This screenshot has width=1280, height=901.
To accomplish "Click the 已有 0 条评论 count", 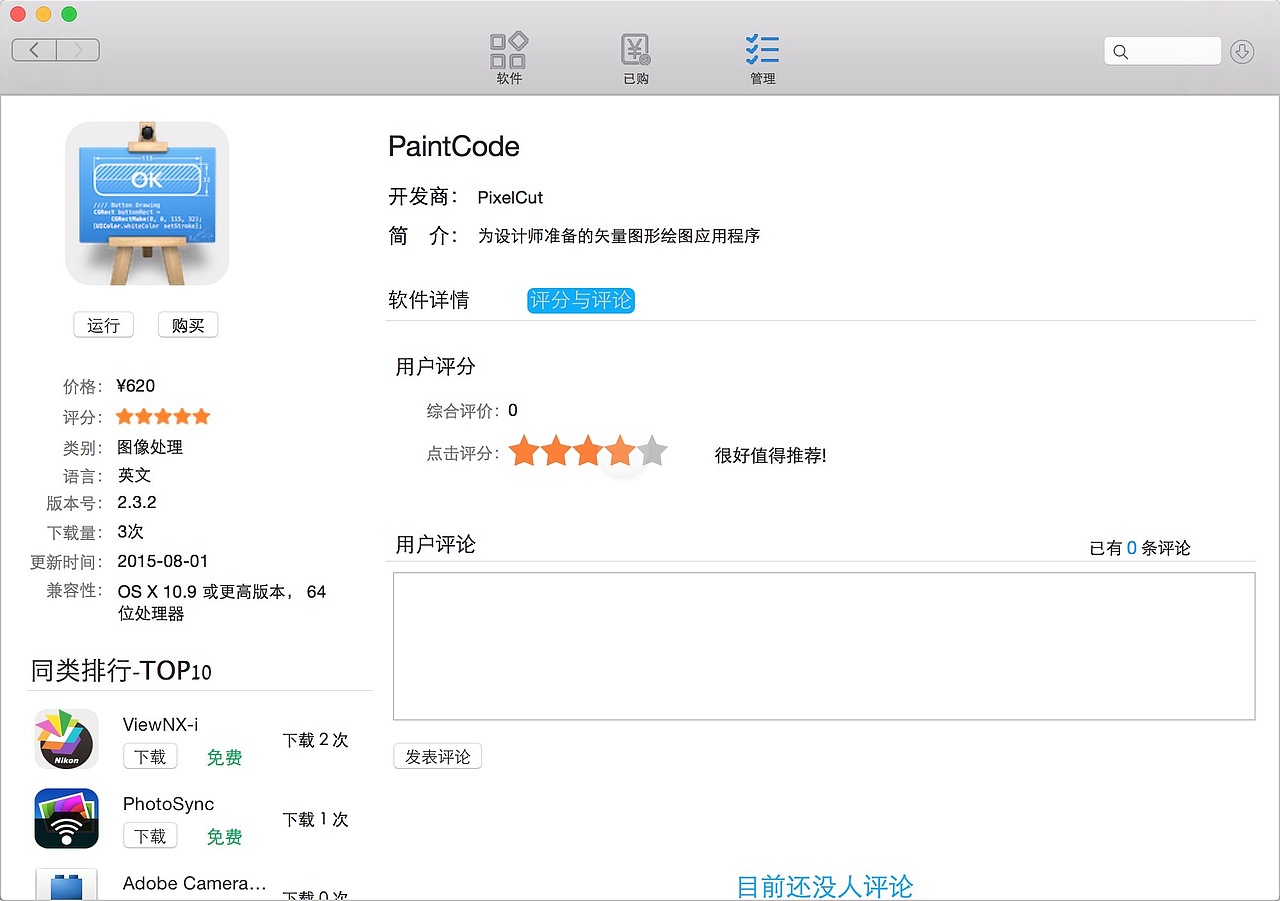I will coord(1140,548).
